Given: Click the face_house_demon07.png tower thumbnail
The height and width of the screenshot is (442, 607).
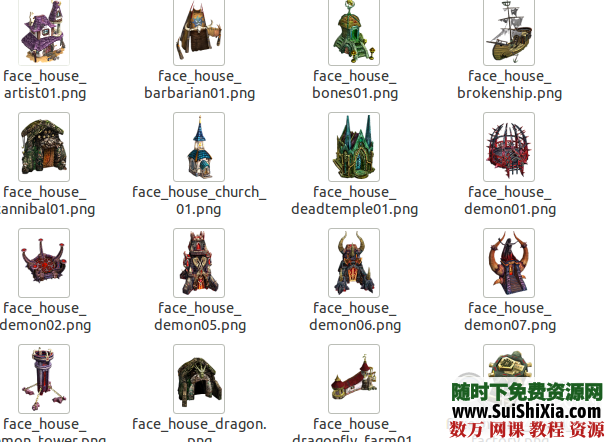Looking at the screenshot, I should pyautogui.click(x=509, y=262).
